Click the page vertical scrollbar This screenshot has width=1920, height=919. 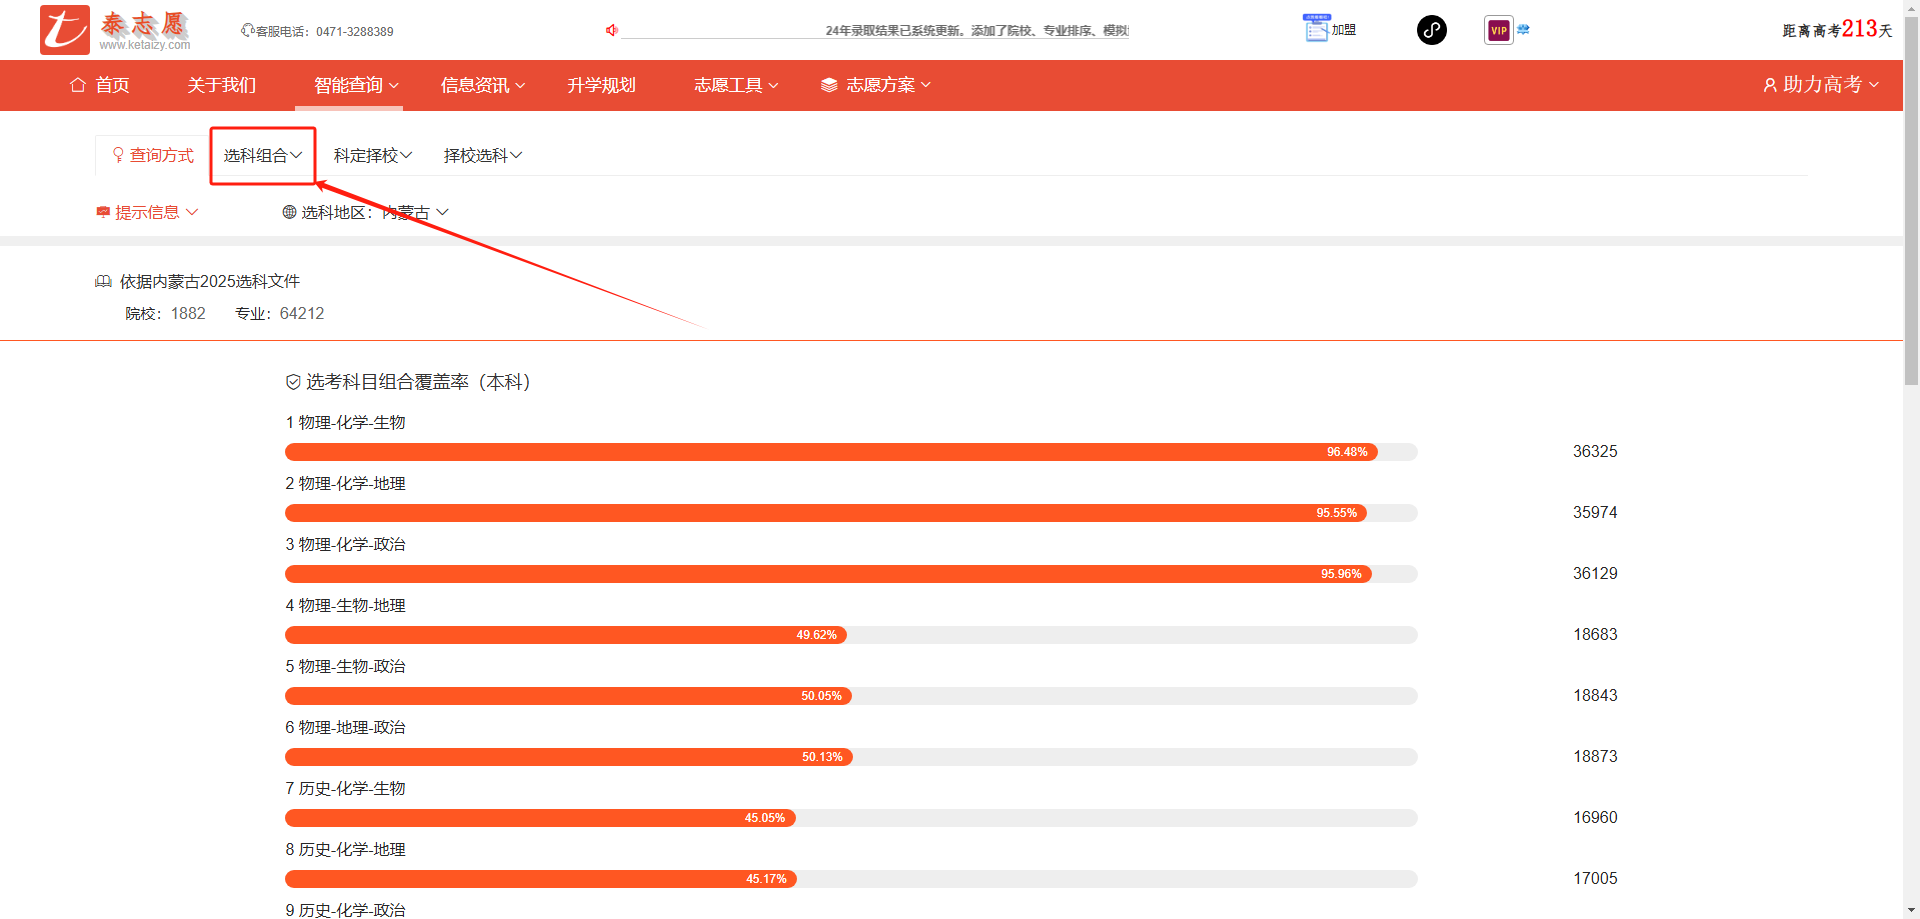coord(1911,200)
